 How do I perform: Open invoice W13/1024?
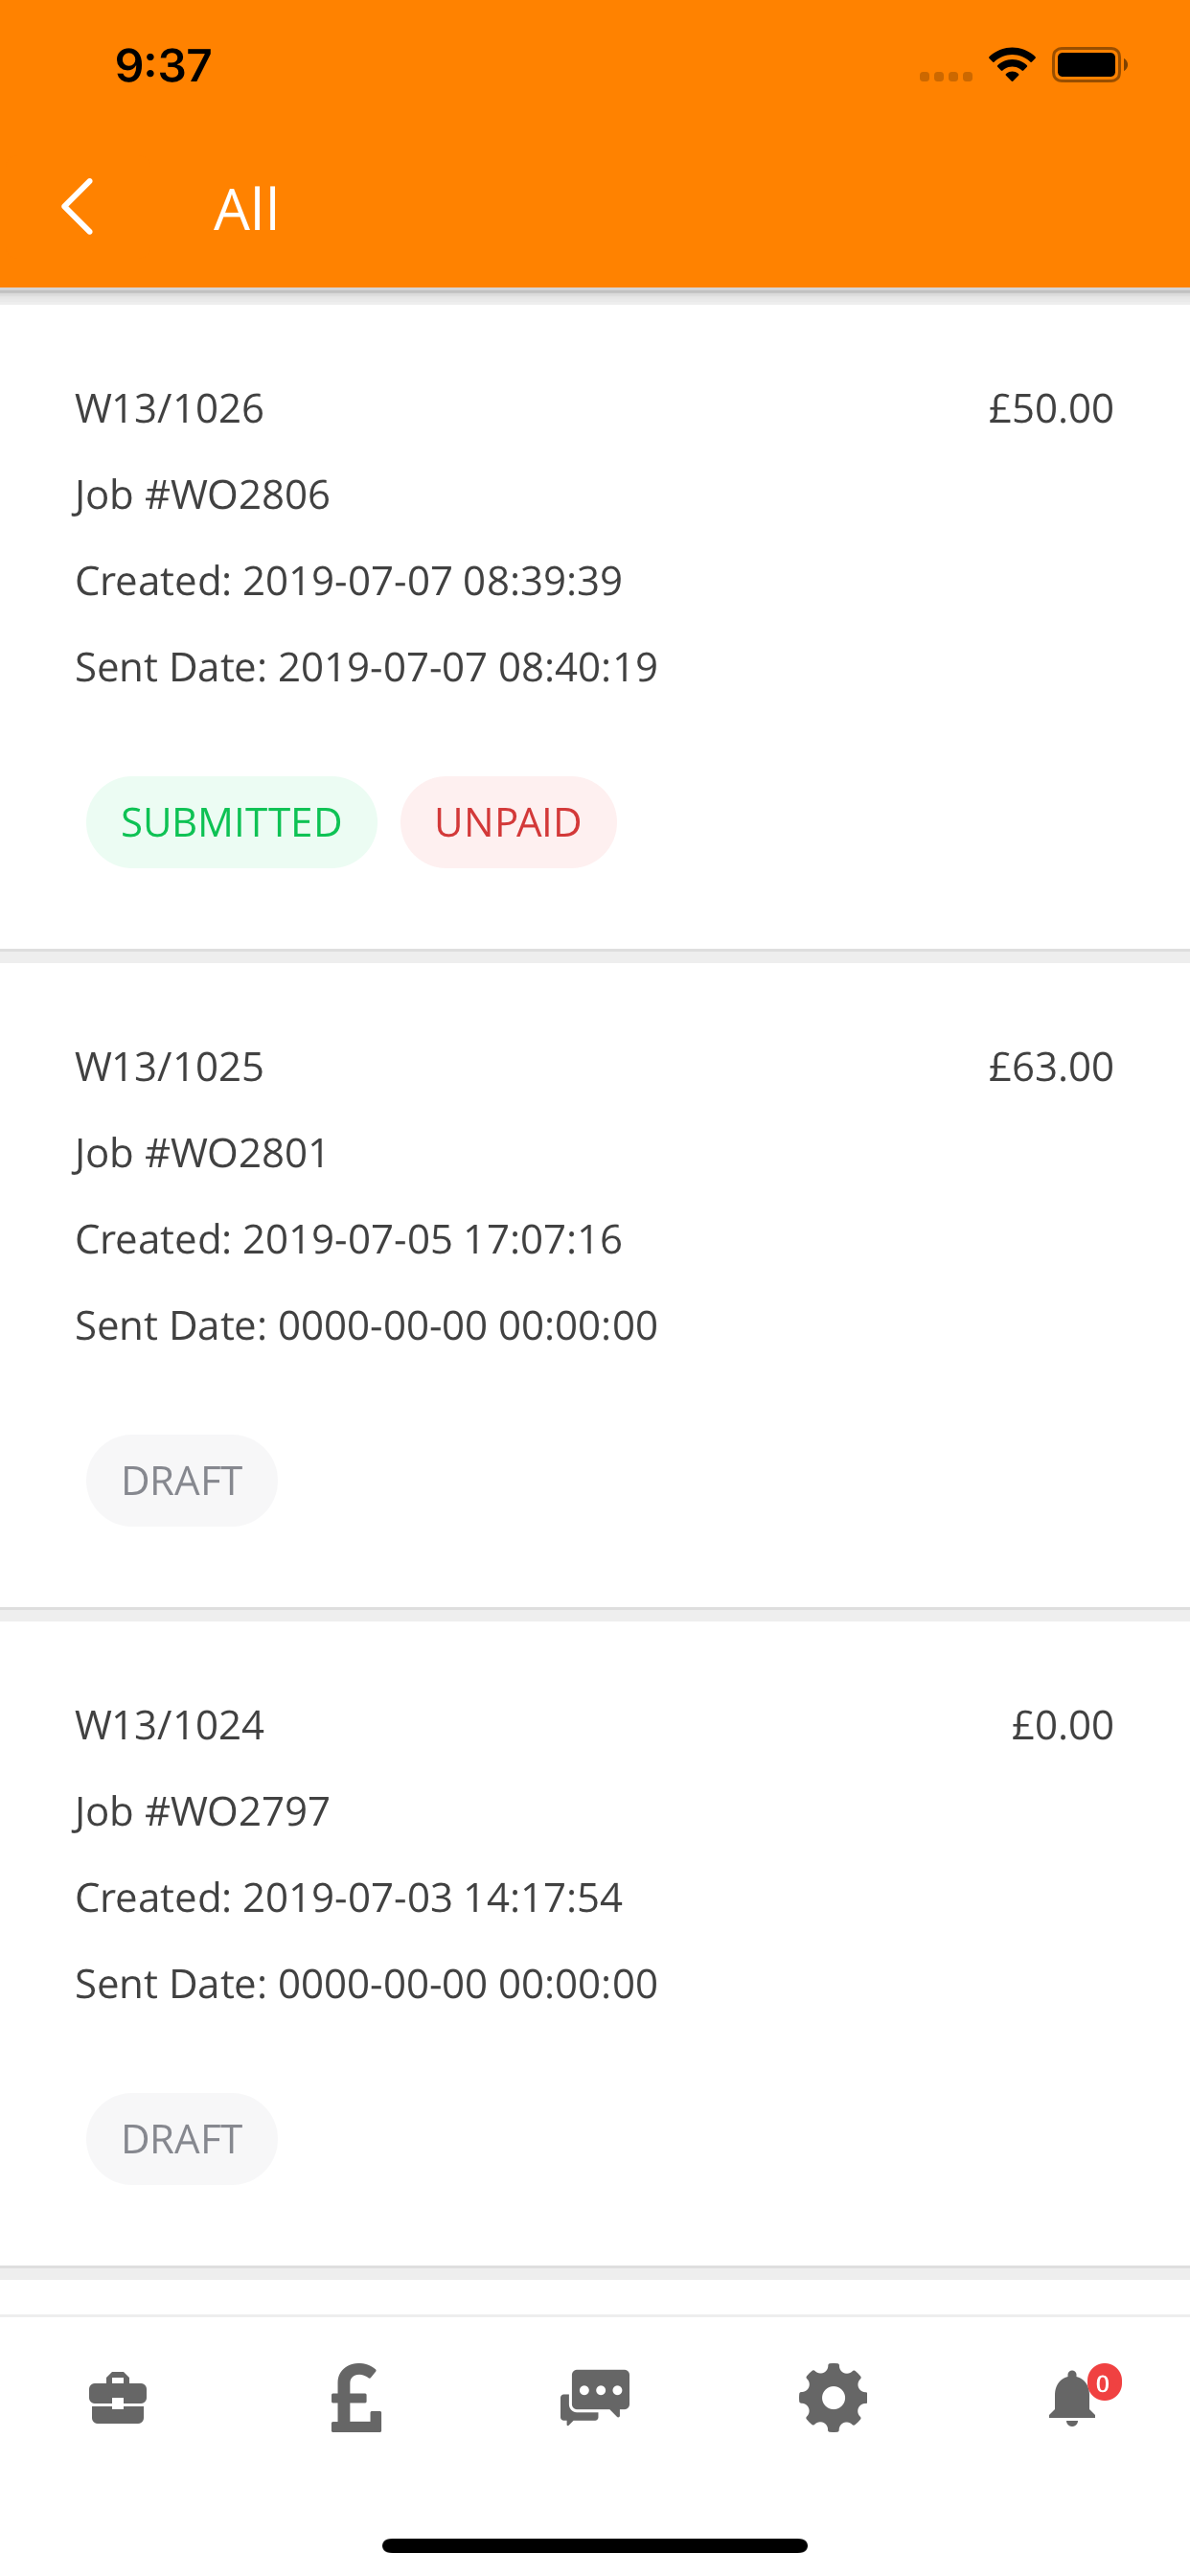click(x=595, y=1944)
